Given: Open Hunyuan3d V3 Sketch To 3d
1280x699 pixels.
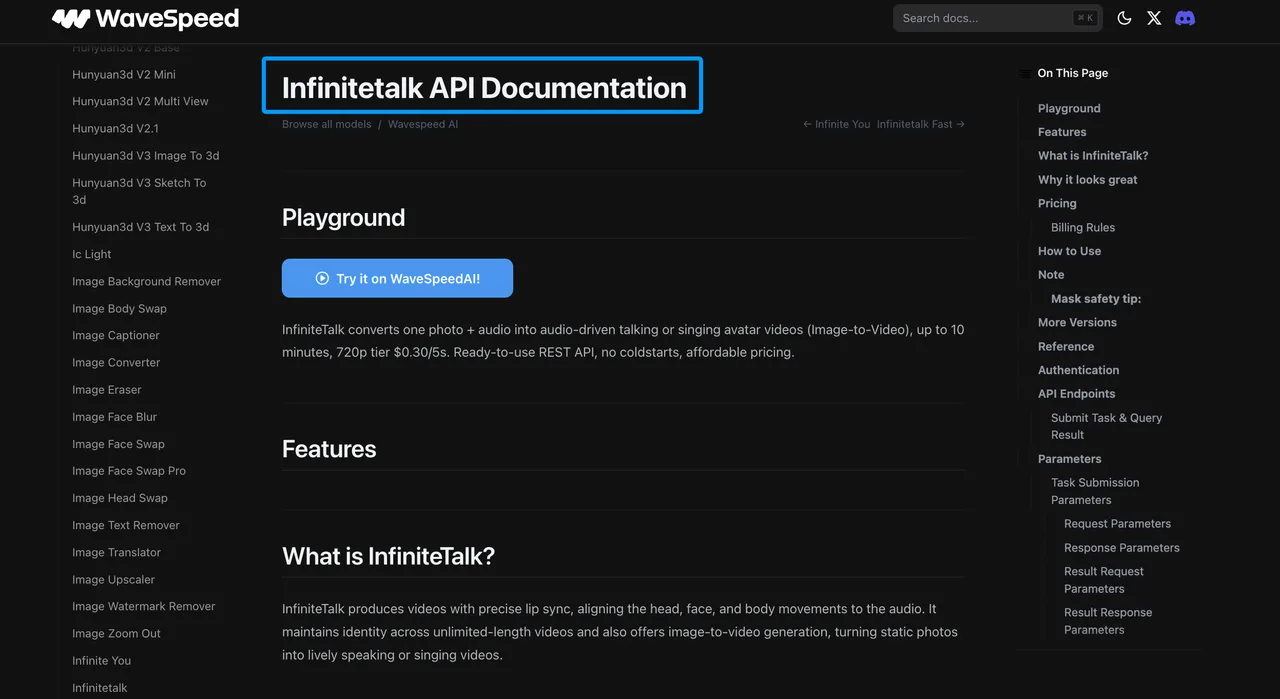Looking at the screenshot, I should 139,191.
